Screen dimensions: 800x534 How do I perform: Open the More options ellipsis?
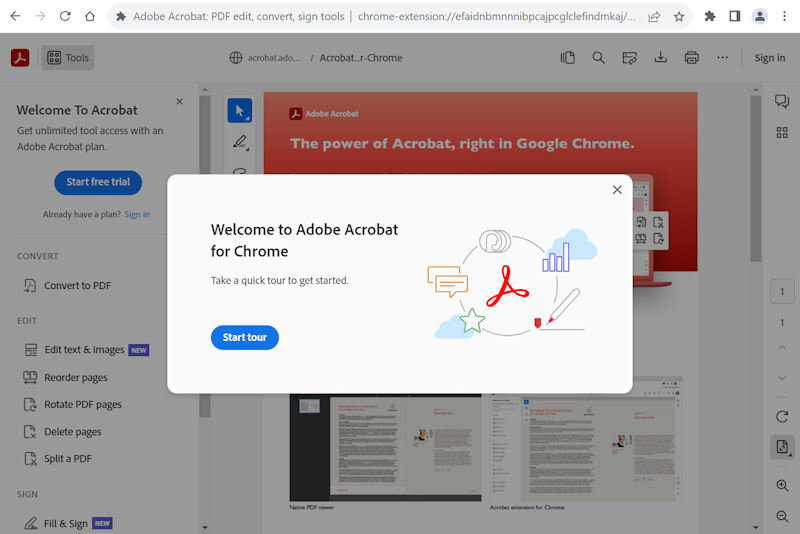pyautogui.click(x=722, y=58)
